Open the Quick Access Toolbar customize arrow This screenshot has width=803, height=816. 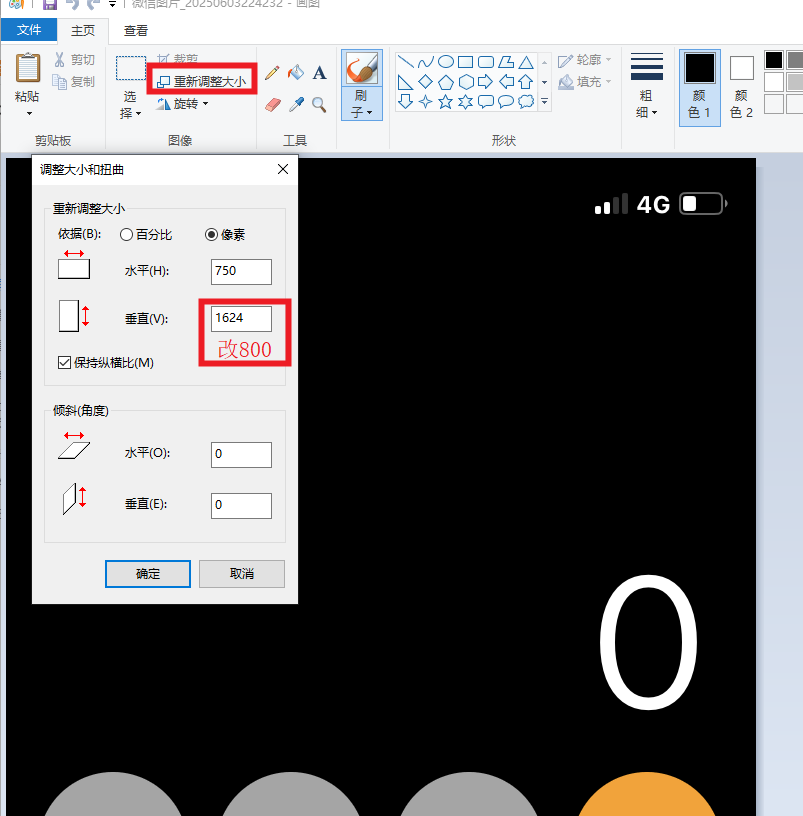pyautogui.click(x=112, y=4)
